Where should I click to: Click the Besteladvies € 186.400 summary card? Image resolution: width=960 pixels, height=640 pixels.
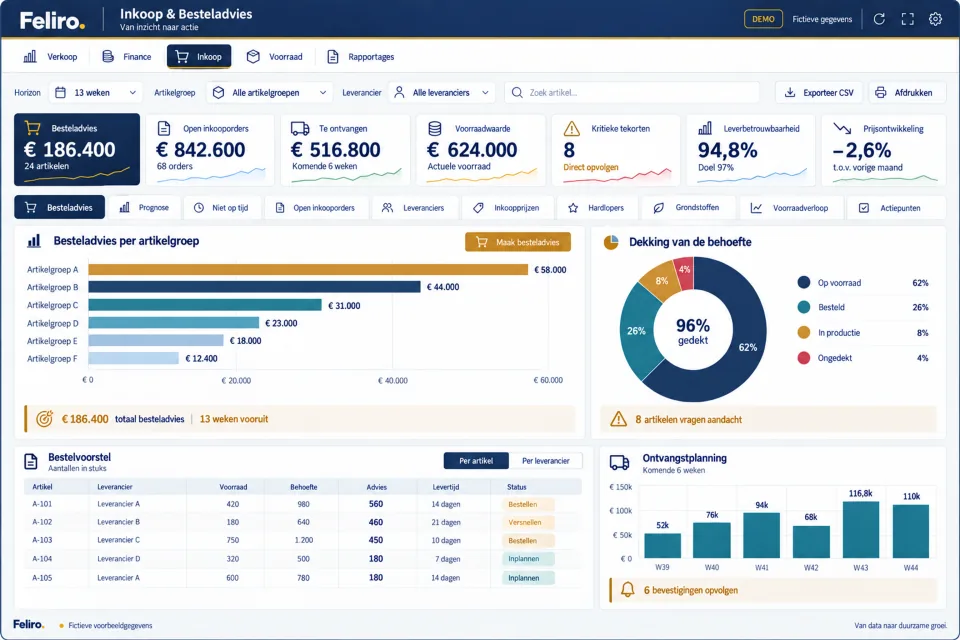77,149
